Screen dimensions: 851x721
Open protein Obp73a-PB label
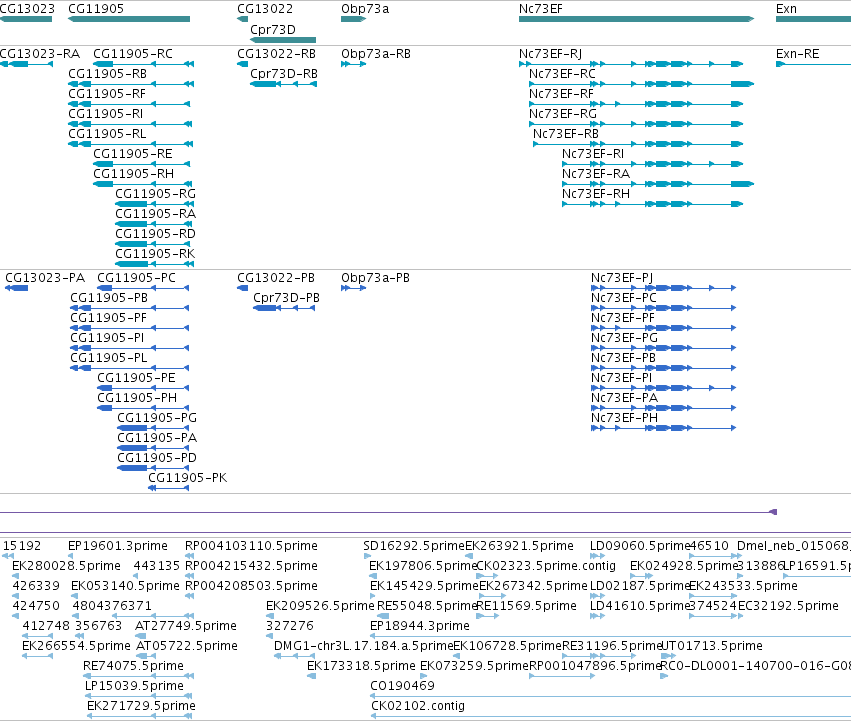pyautogui.click(x=375, y=278)
